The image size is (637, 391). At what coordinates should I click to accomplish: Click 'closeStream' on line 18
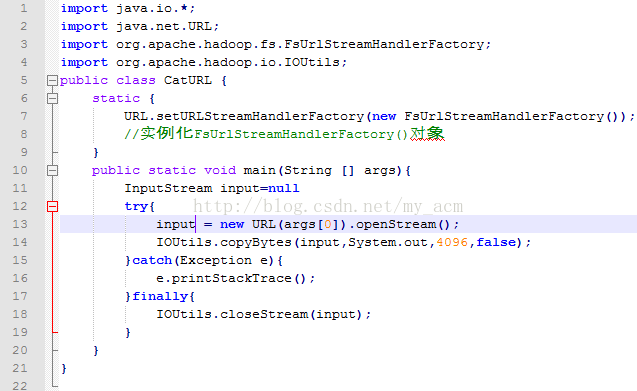264,314
